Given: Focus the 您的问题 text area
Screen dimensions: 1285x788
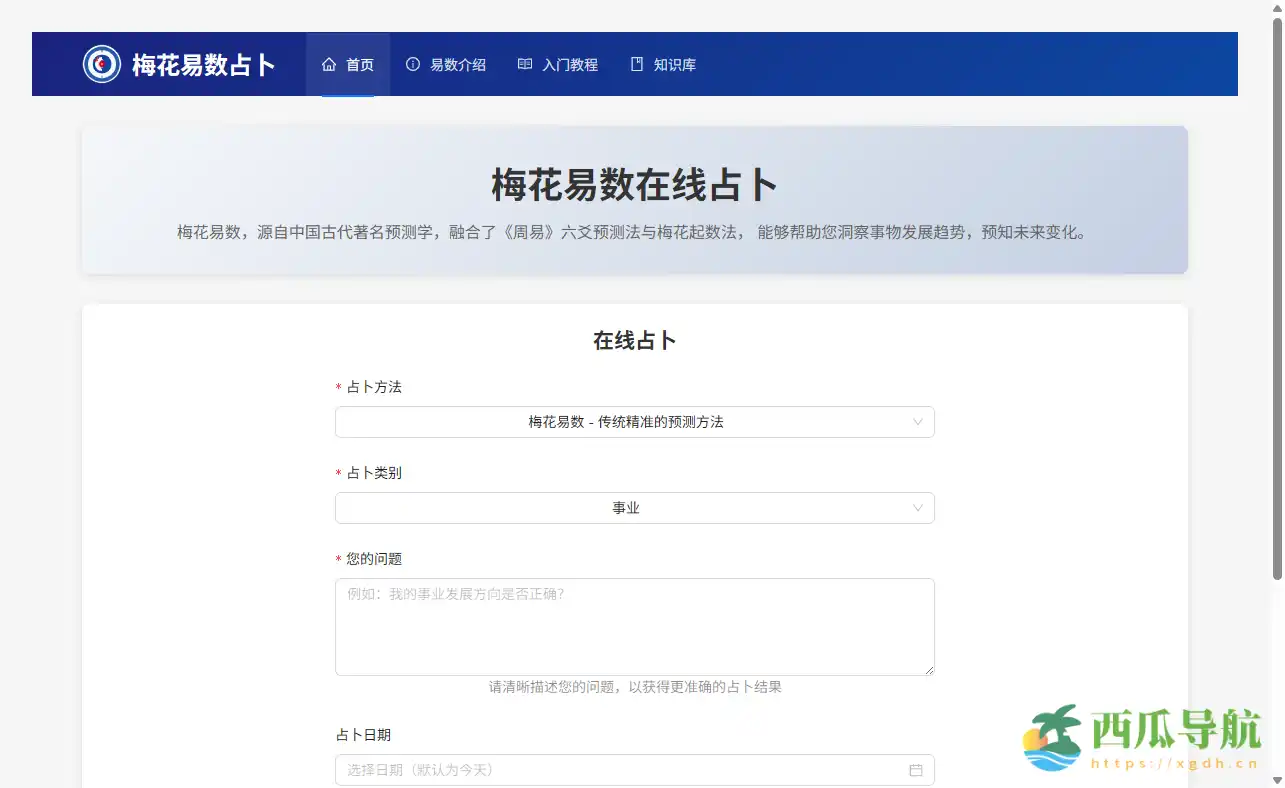Looking at the screenshot, I should point(634,626).
